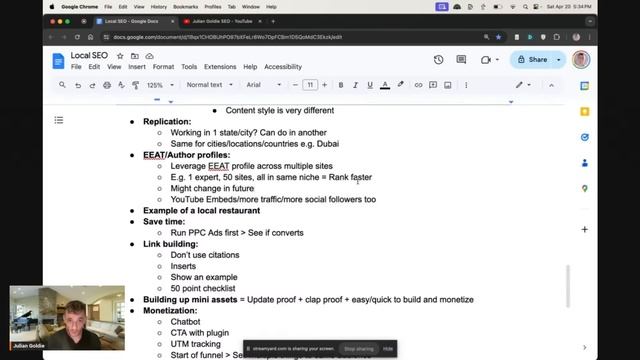
Task: Hide side panel chevron
Action: tap(584, 347)
